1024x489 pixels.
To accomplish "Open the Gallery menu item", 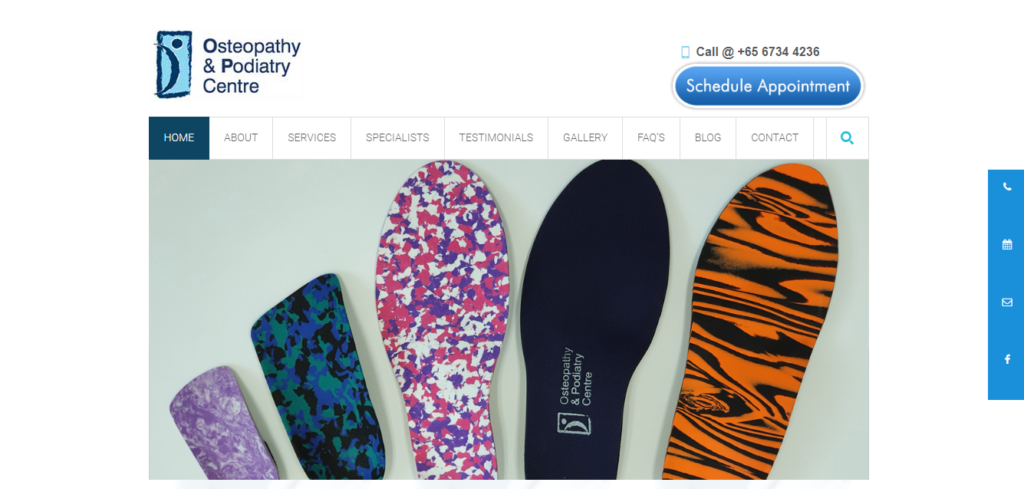I will 585,138.
